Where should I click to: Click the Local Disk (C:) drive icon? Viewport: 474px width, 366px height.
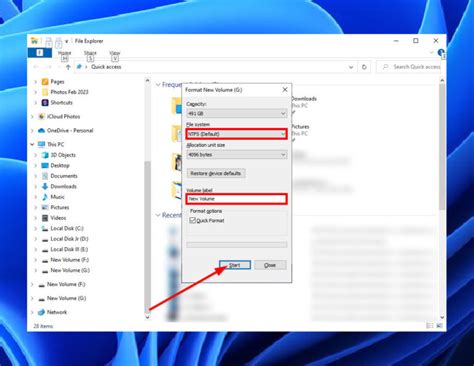click(45, 229)
